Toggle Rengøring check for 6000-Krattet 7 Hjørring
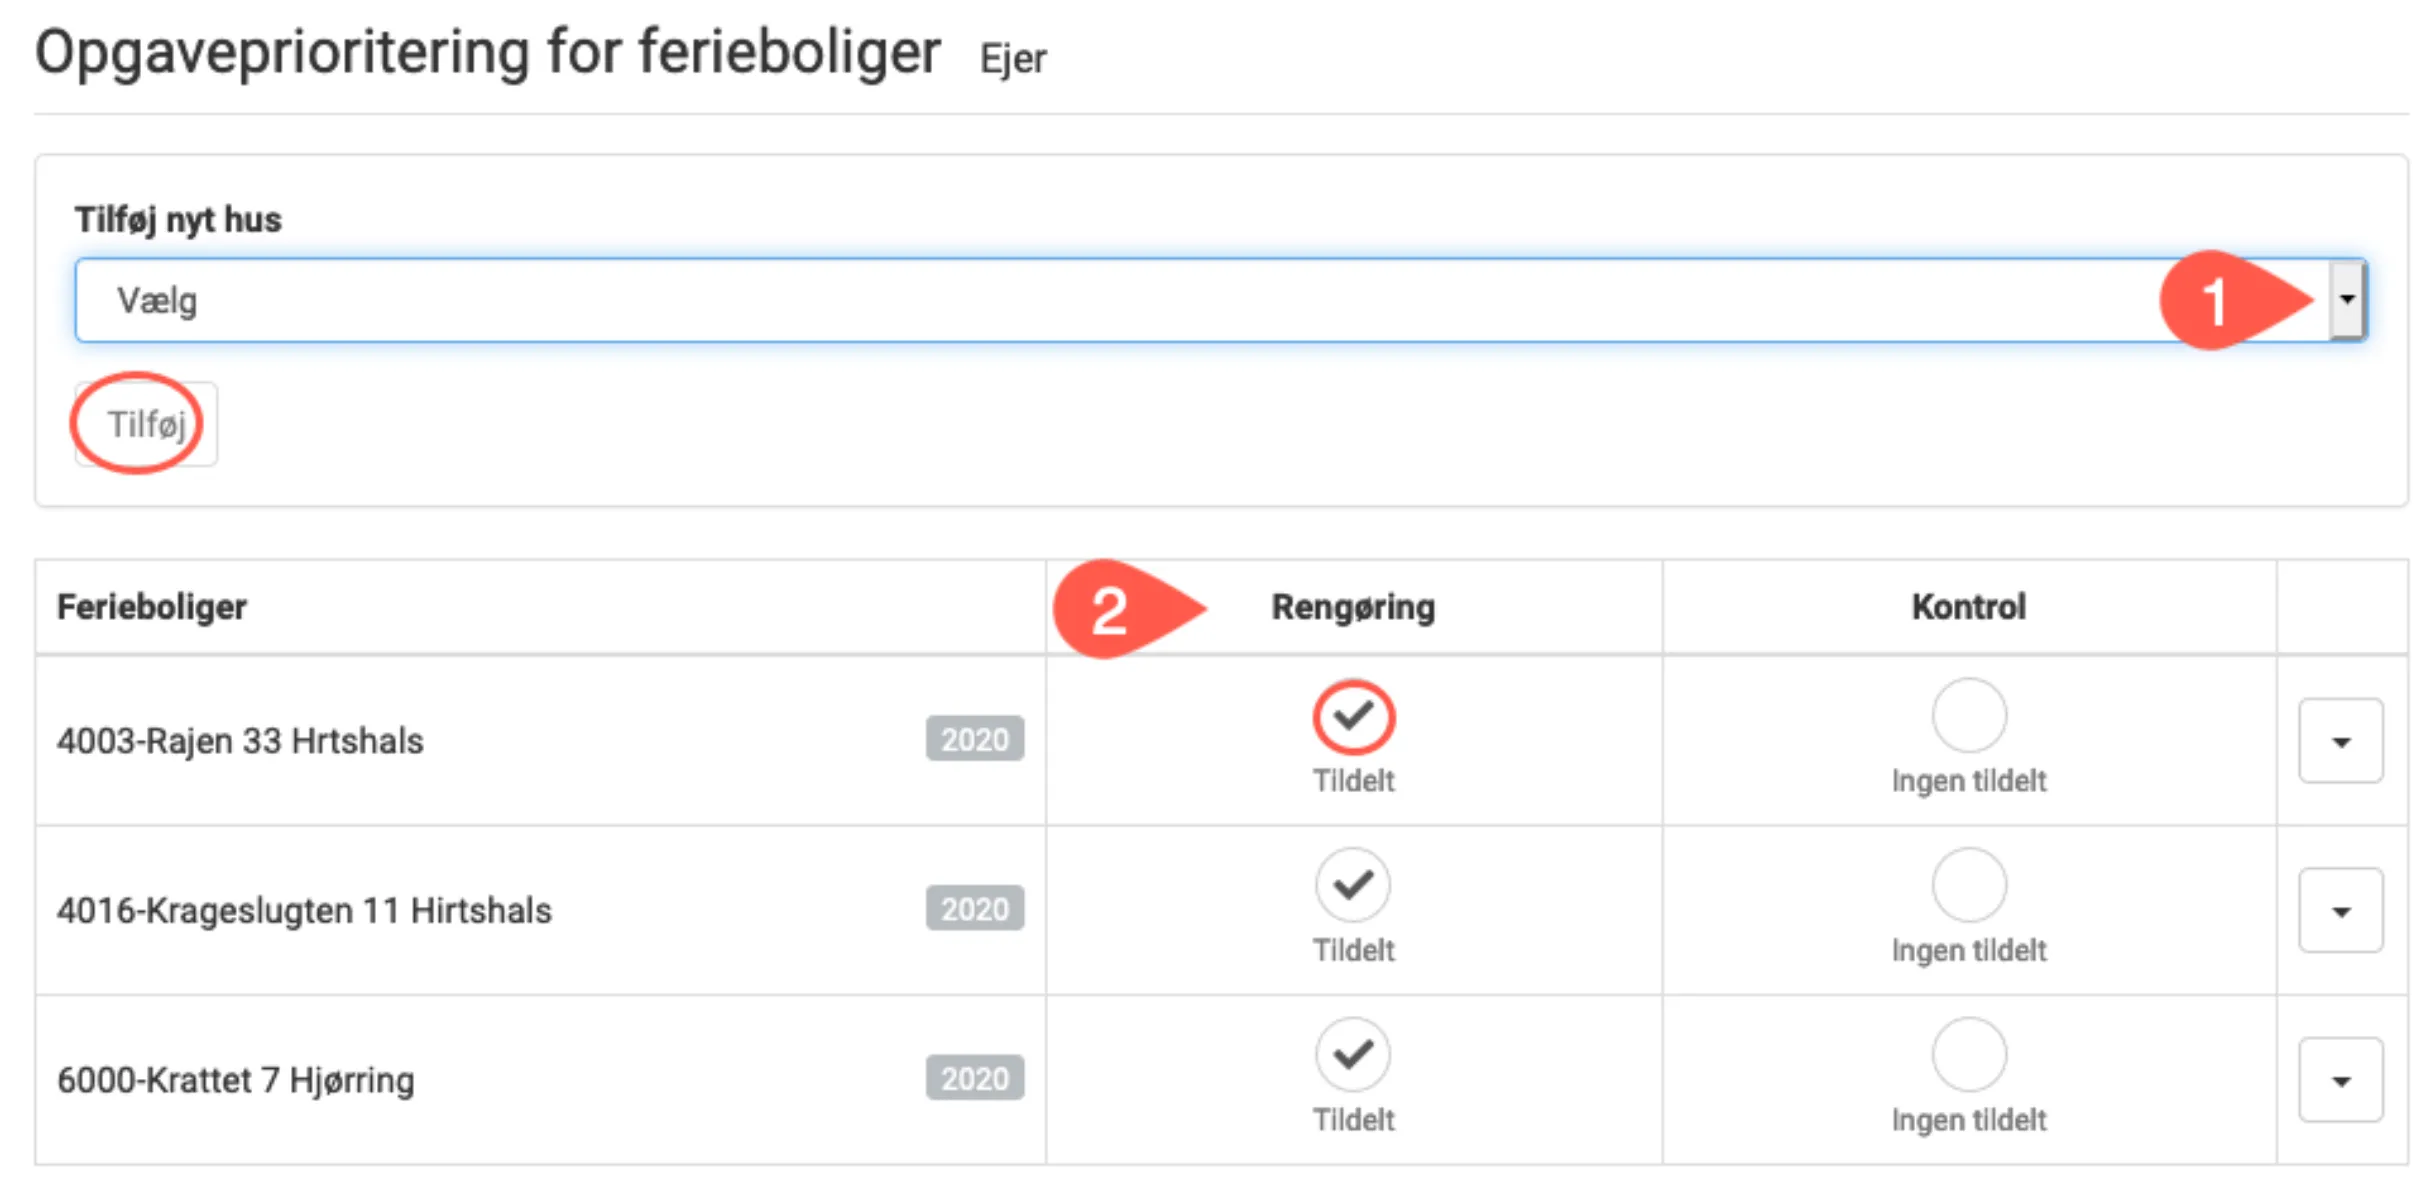The image size is (2436, 1180). (x=1353, y=1054)
